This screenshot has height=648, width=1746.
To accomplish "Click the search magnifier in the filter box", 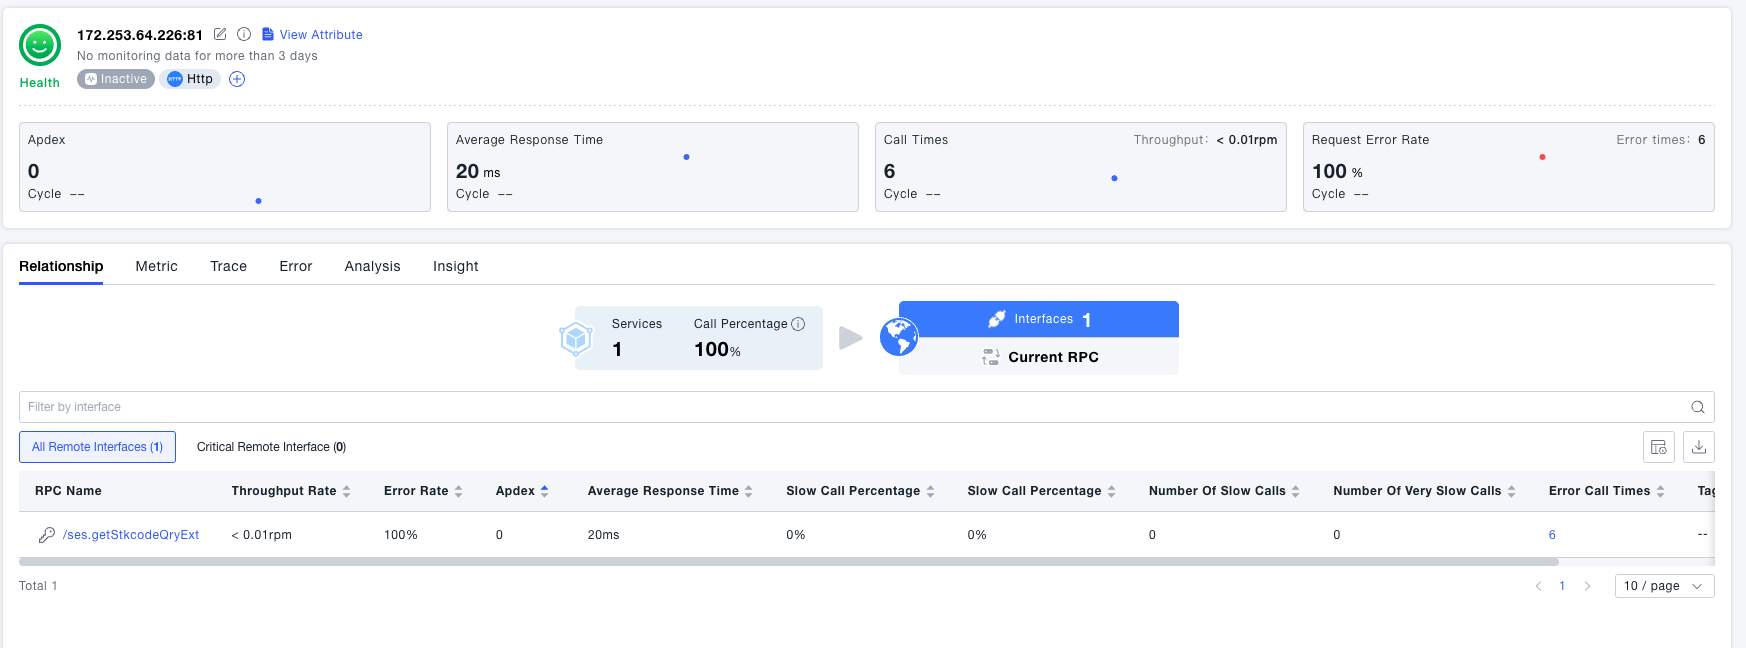I will coord(1697,407).
